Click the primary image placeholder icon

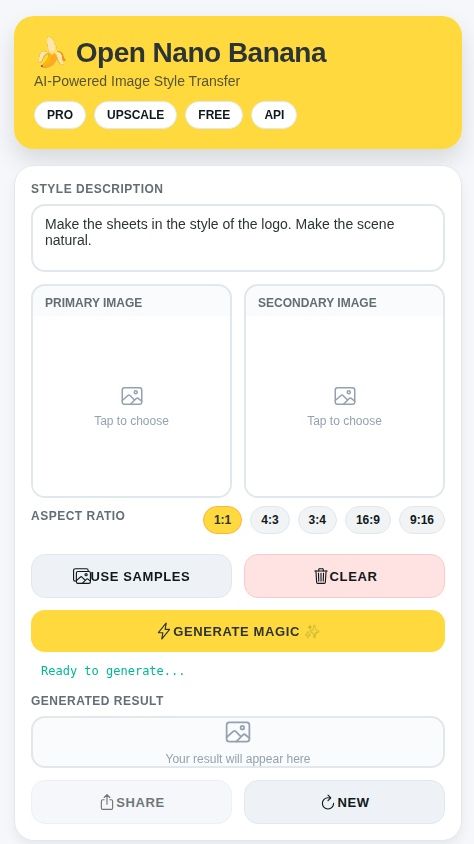(x=132, y=396)
